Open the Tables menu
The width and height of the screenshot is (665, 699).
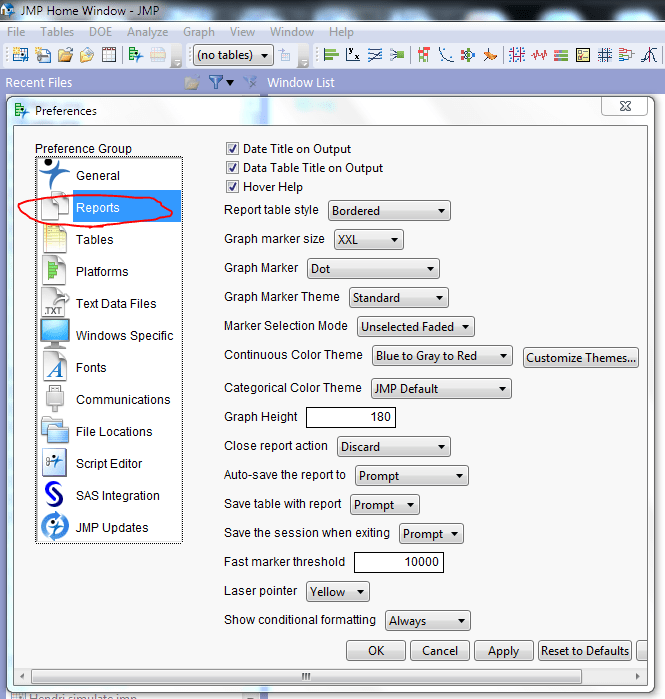(x=57, y=32)
